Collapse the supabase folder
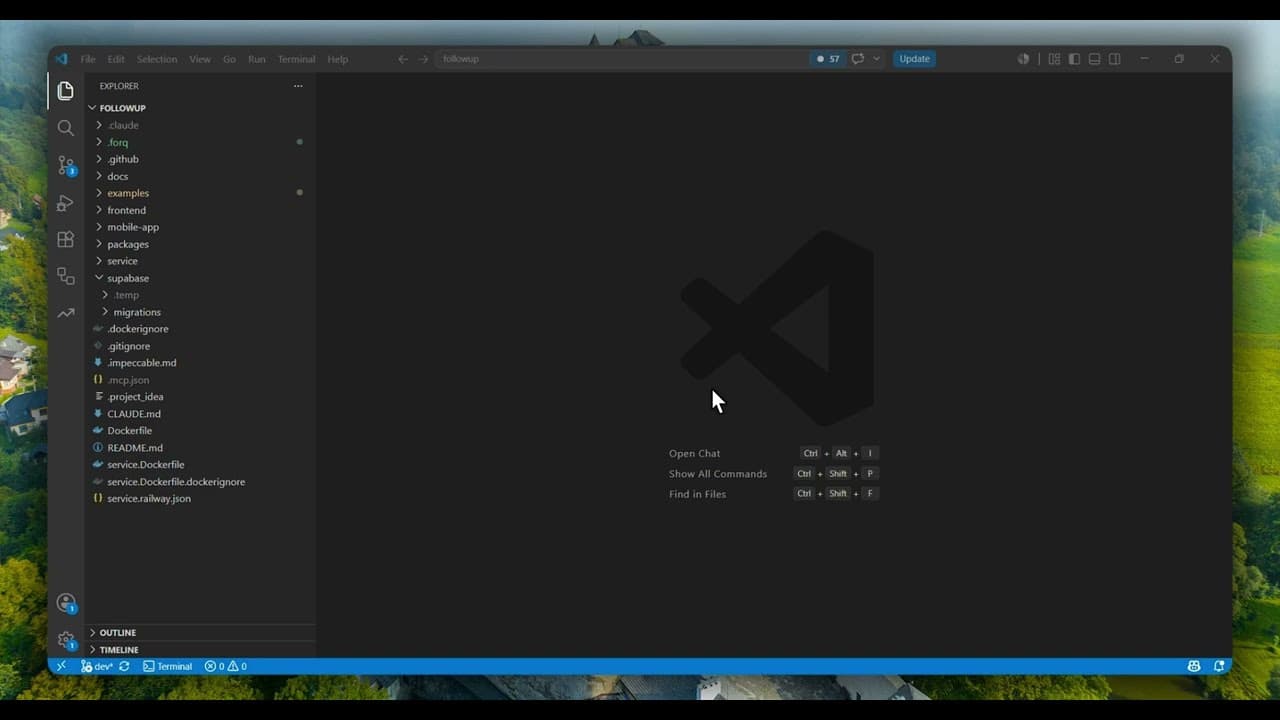The height and width of the screenshot is (720, 1280). (99, 278)
